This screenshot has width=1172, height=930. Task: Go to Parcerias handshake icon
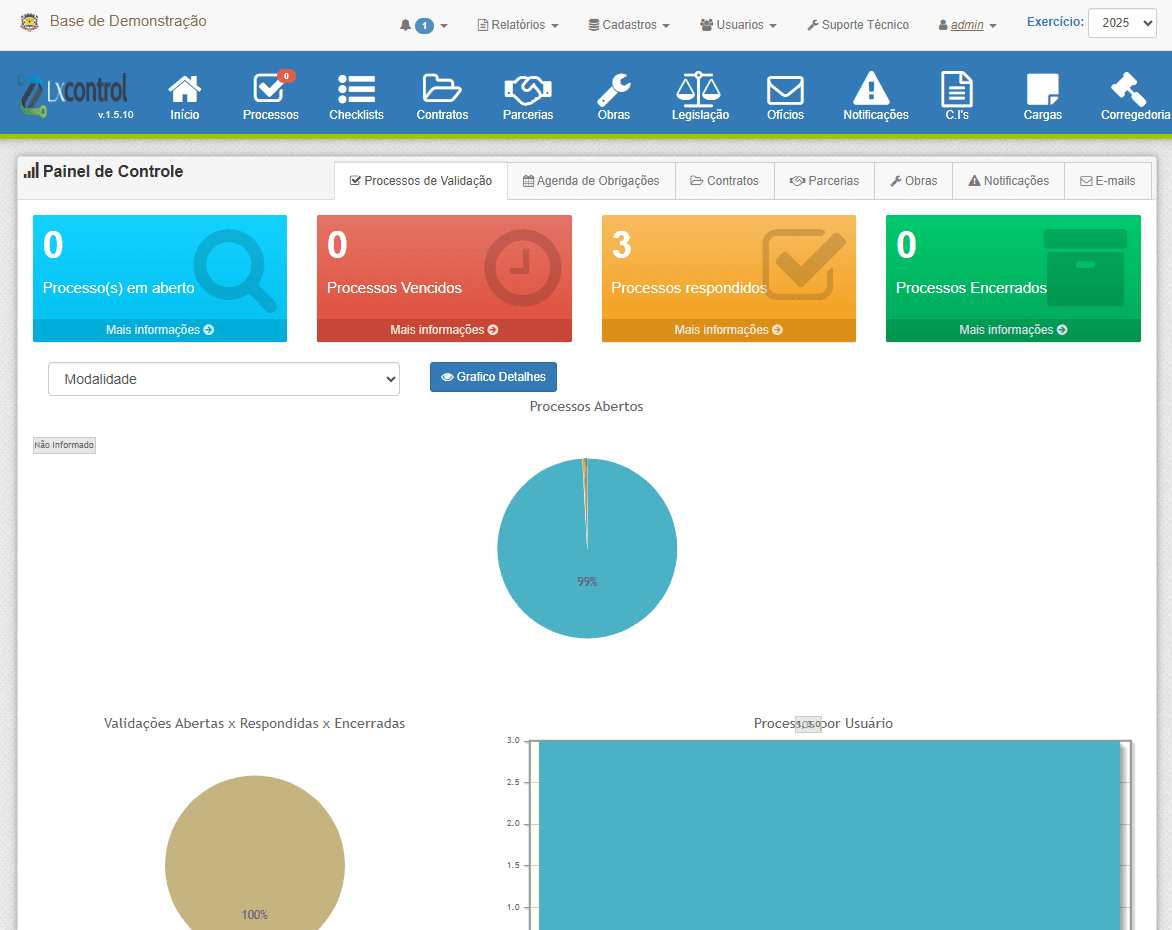pos(528,97)
